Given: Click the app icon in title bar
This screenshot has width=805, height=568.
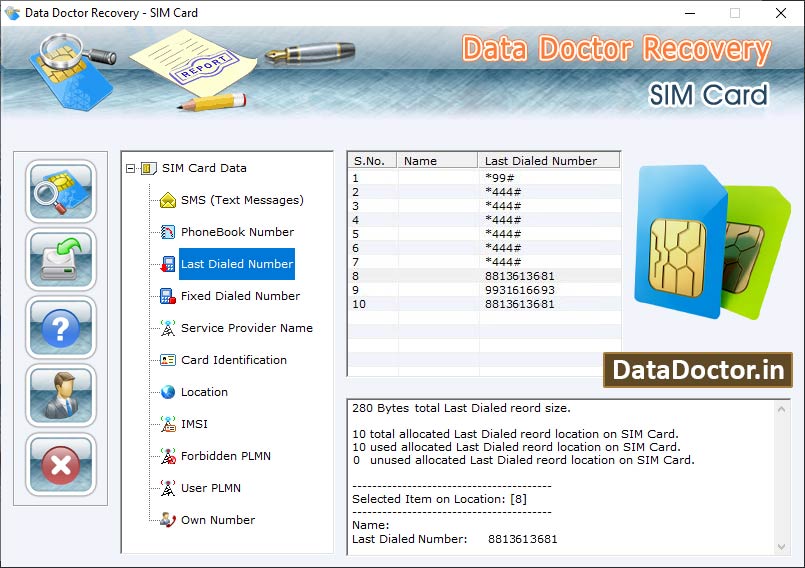Looking at the screenshot, I should click(x=12, y=13).
